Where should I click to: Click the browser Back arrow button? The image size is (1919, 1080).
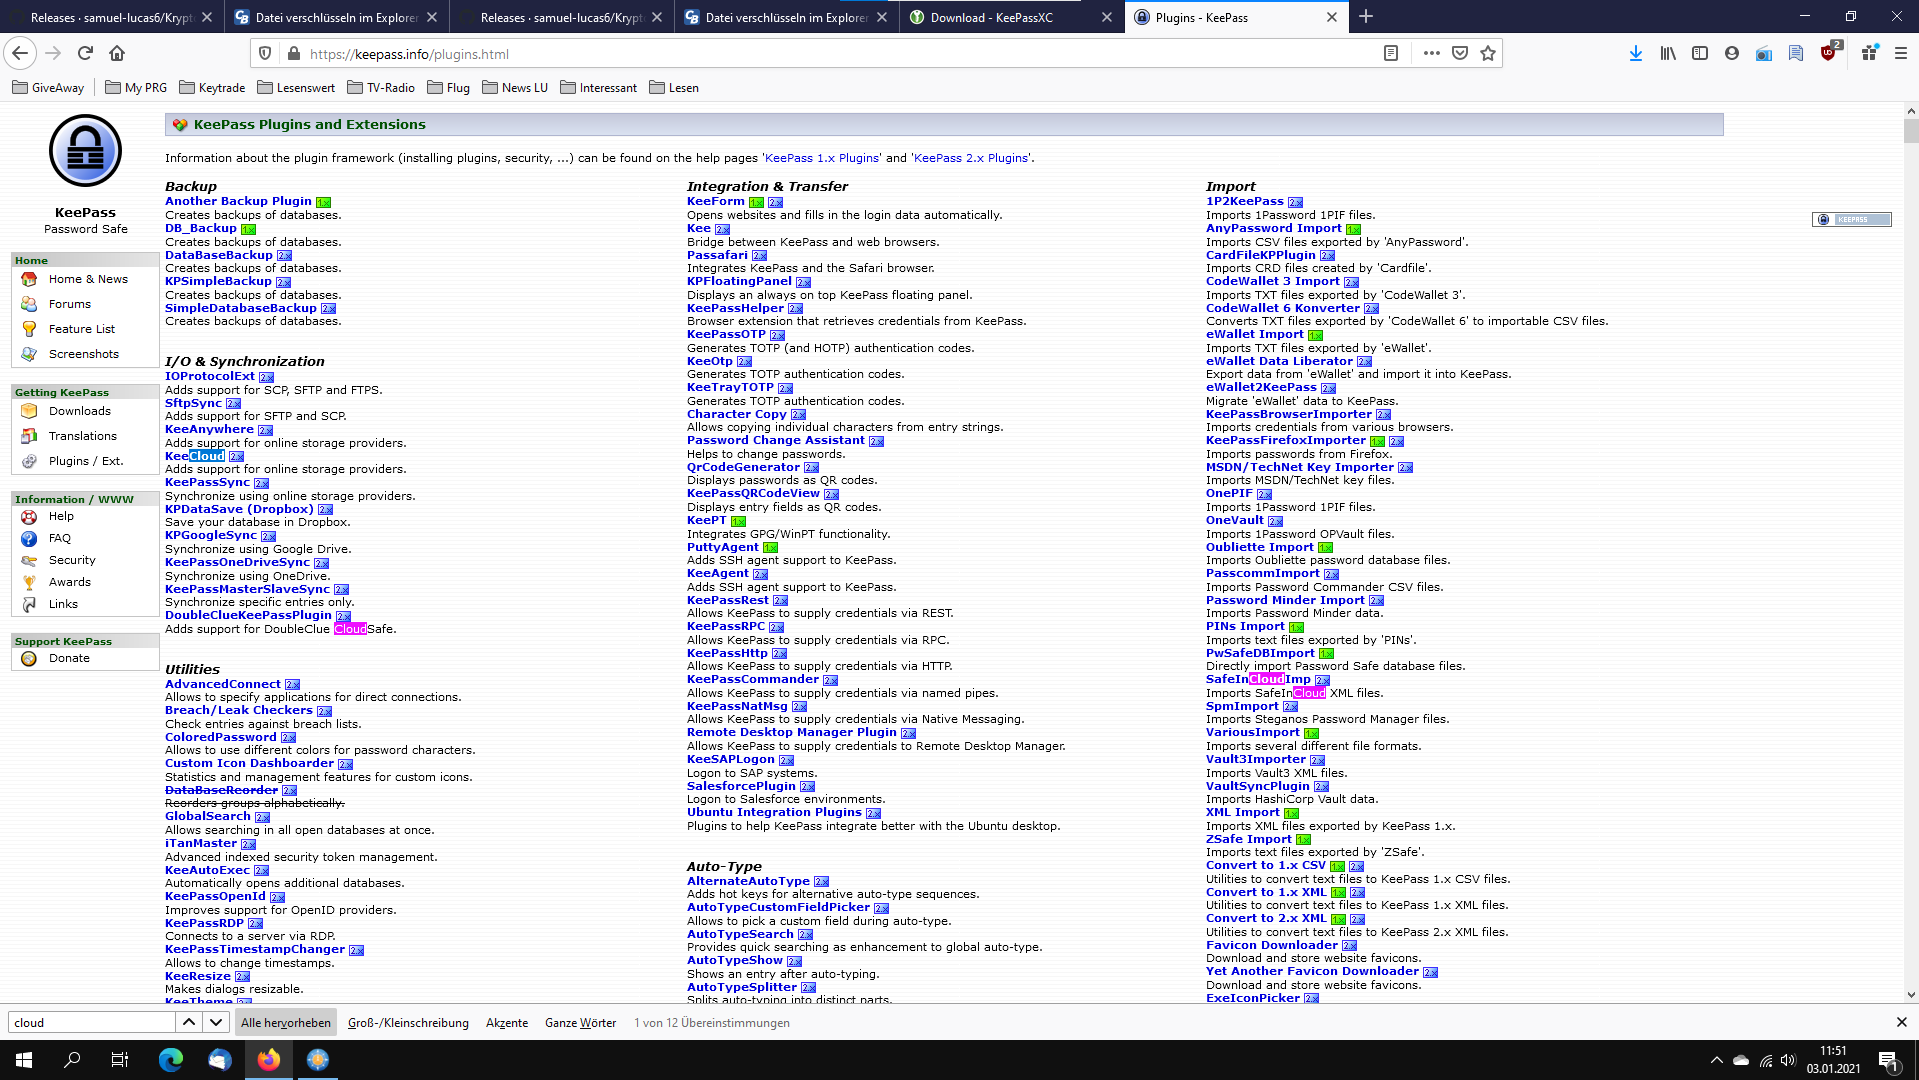tap(20, 53)
